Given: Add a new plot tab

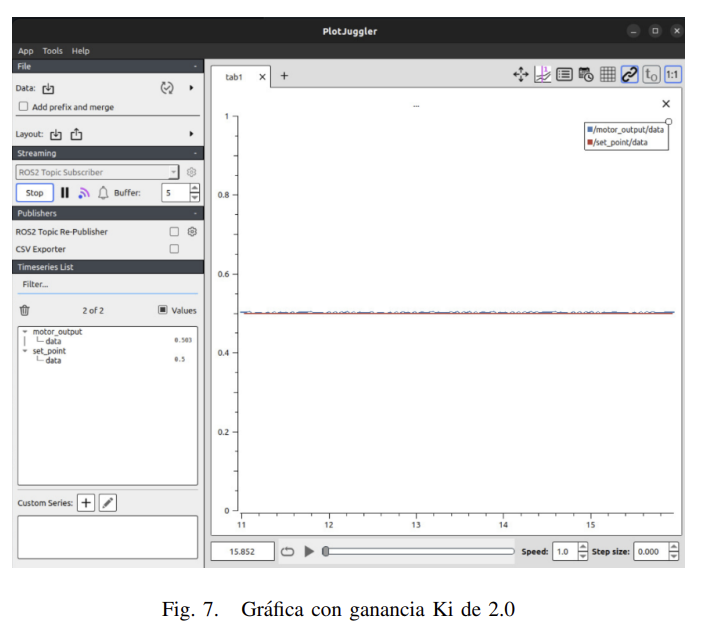Looking at the screenshot, I should click(284, 76).
